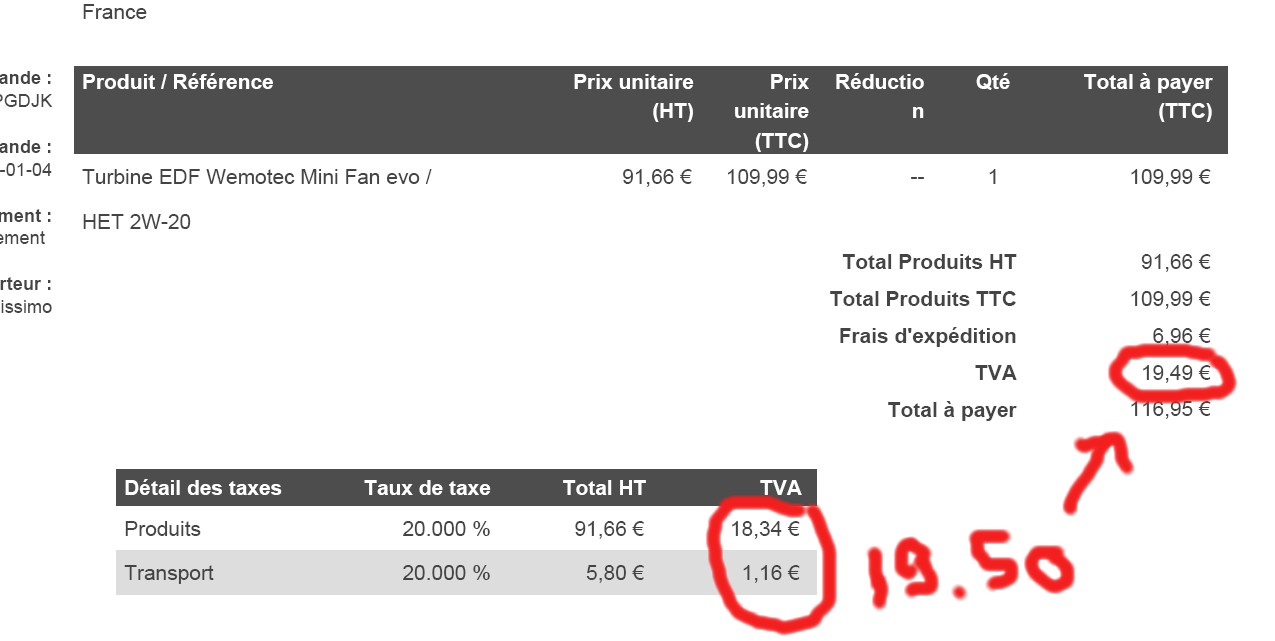Select the "Frais d'expédition" label

point(927,336)
